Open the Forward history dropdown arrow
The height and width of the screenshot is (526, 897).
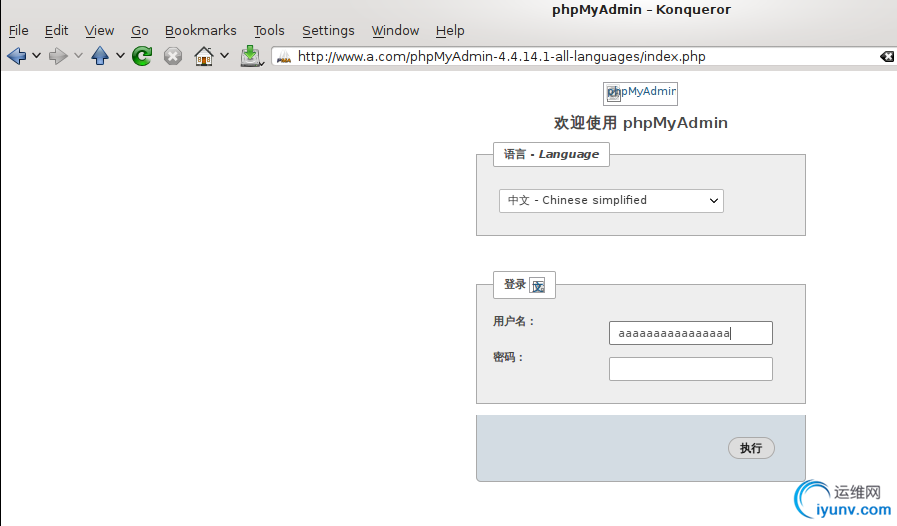[78, 56]
